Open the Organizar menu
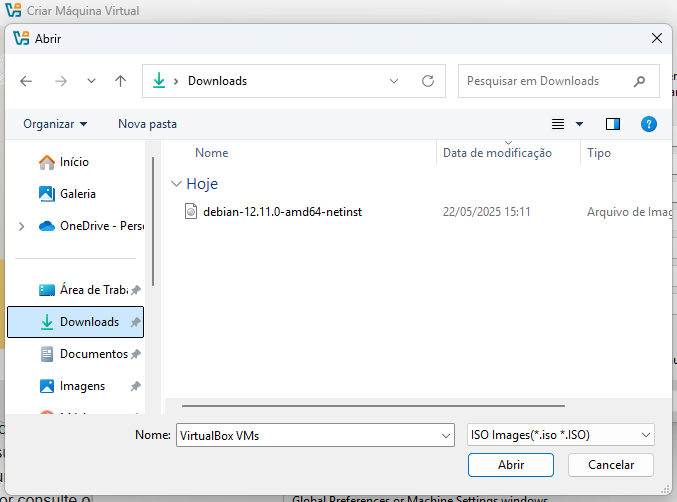This screenshot has height=502, width=677. (55, 124)
